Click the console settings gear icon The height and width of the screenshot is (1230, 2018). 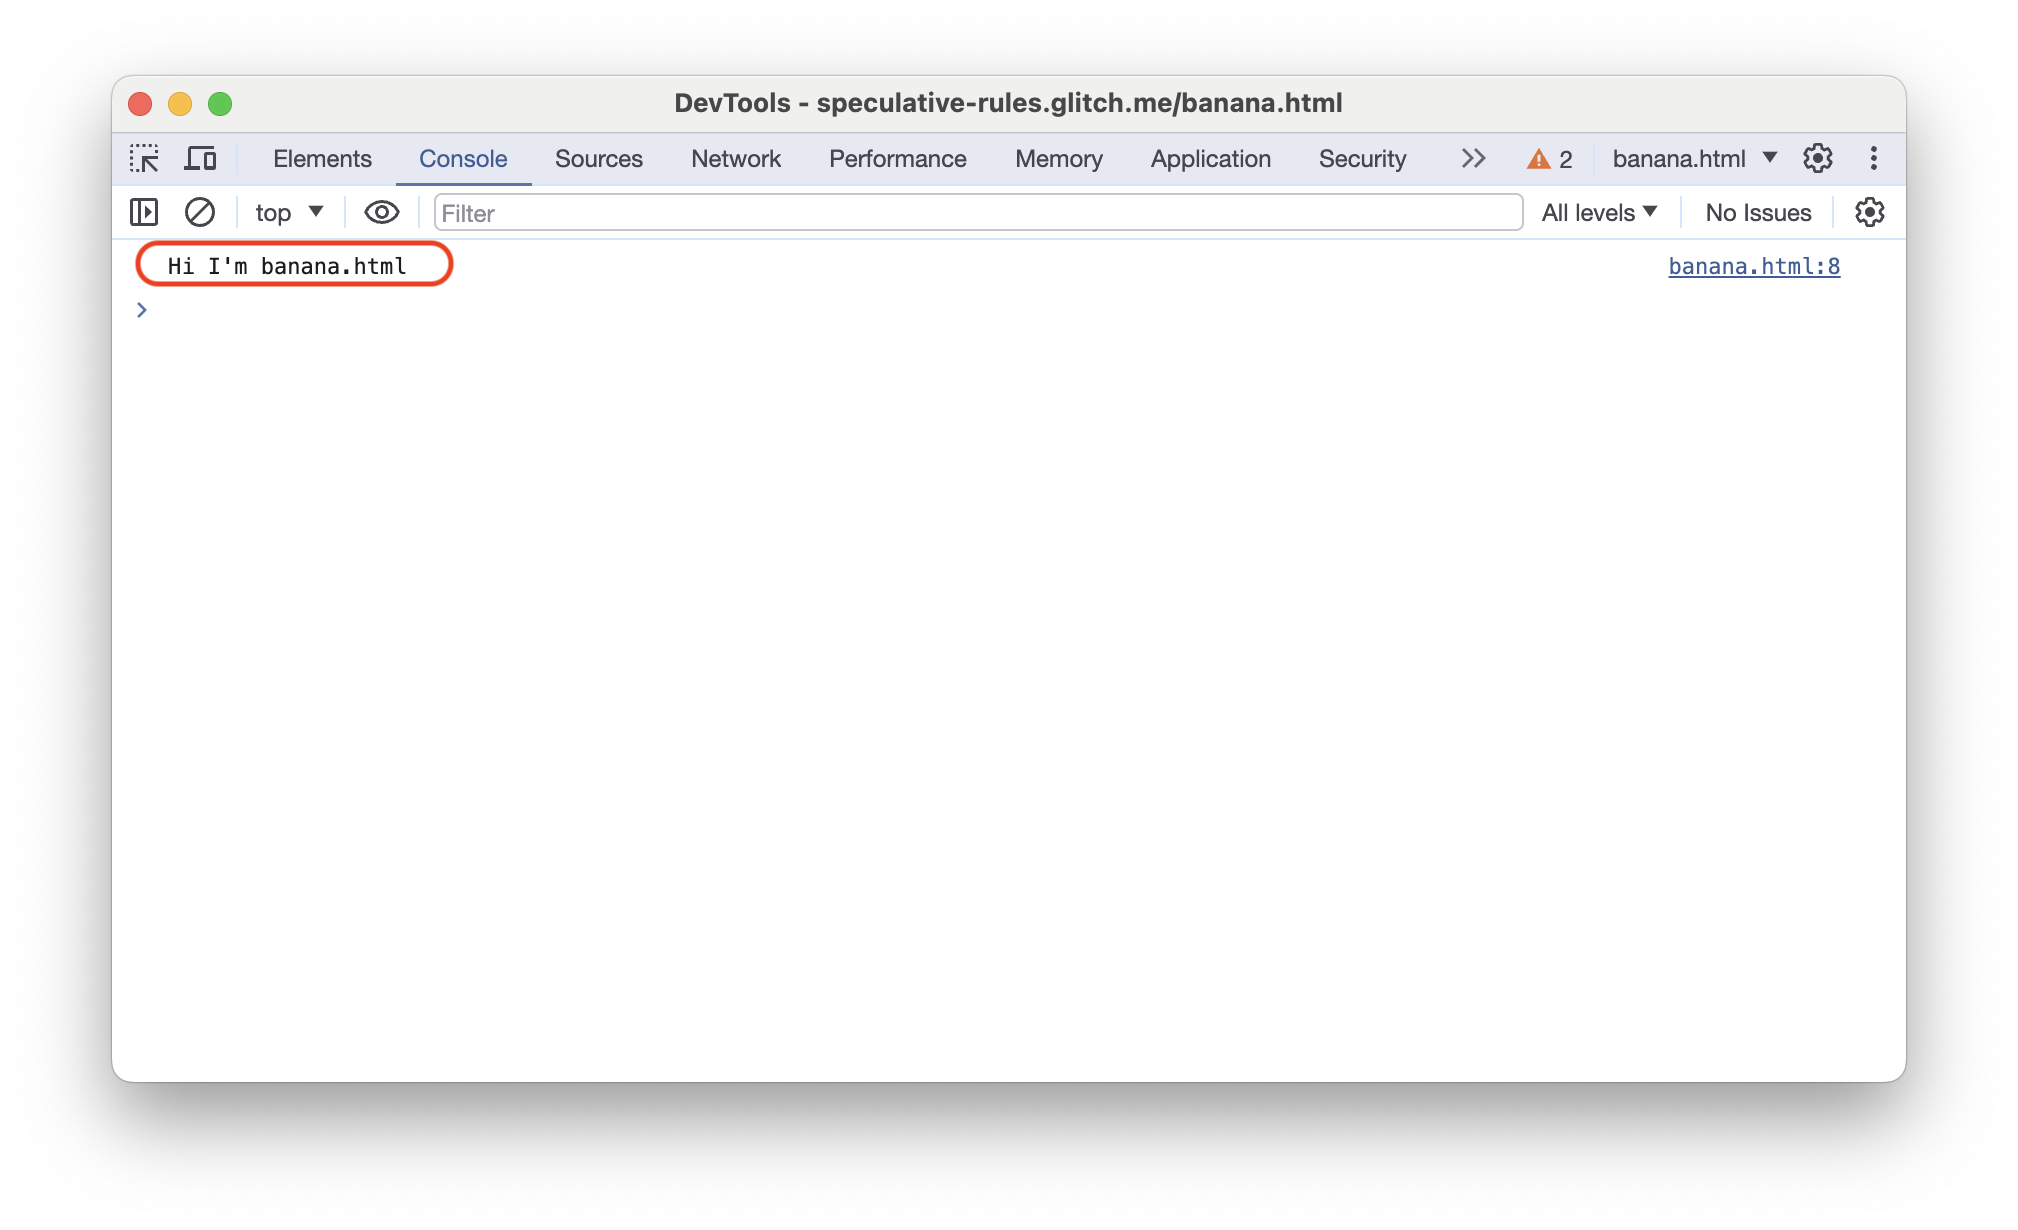coord(1870,212)
